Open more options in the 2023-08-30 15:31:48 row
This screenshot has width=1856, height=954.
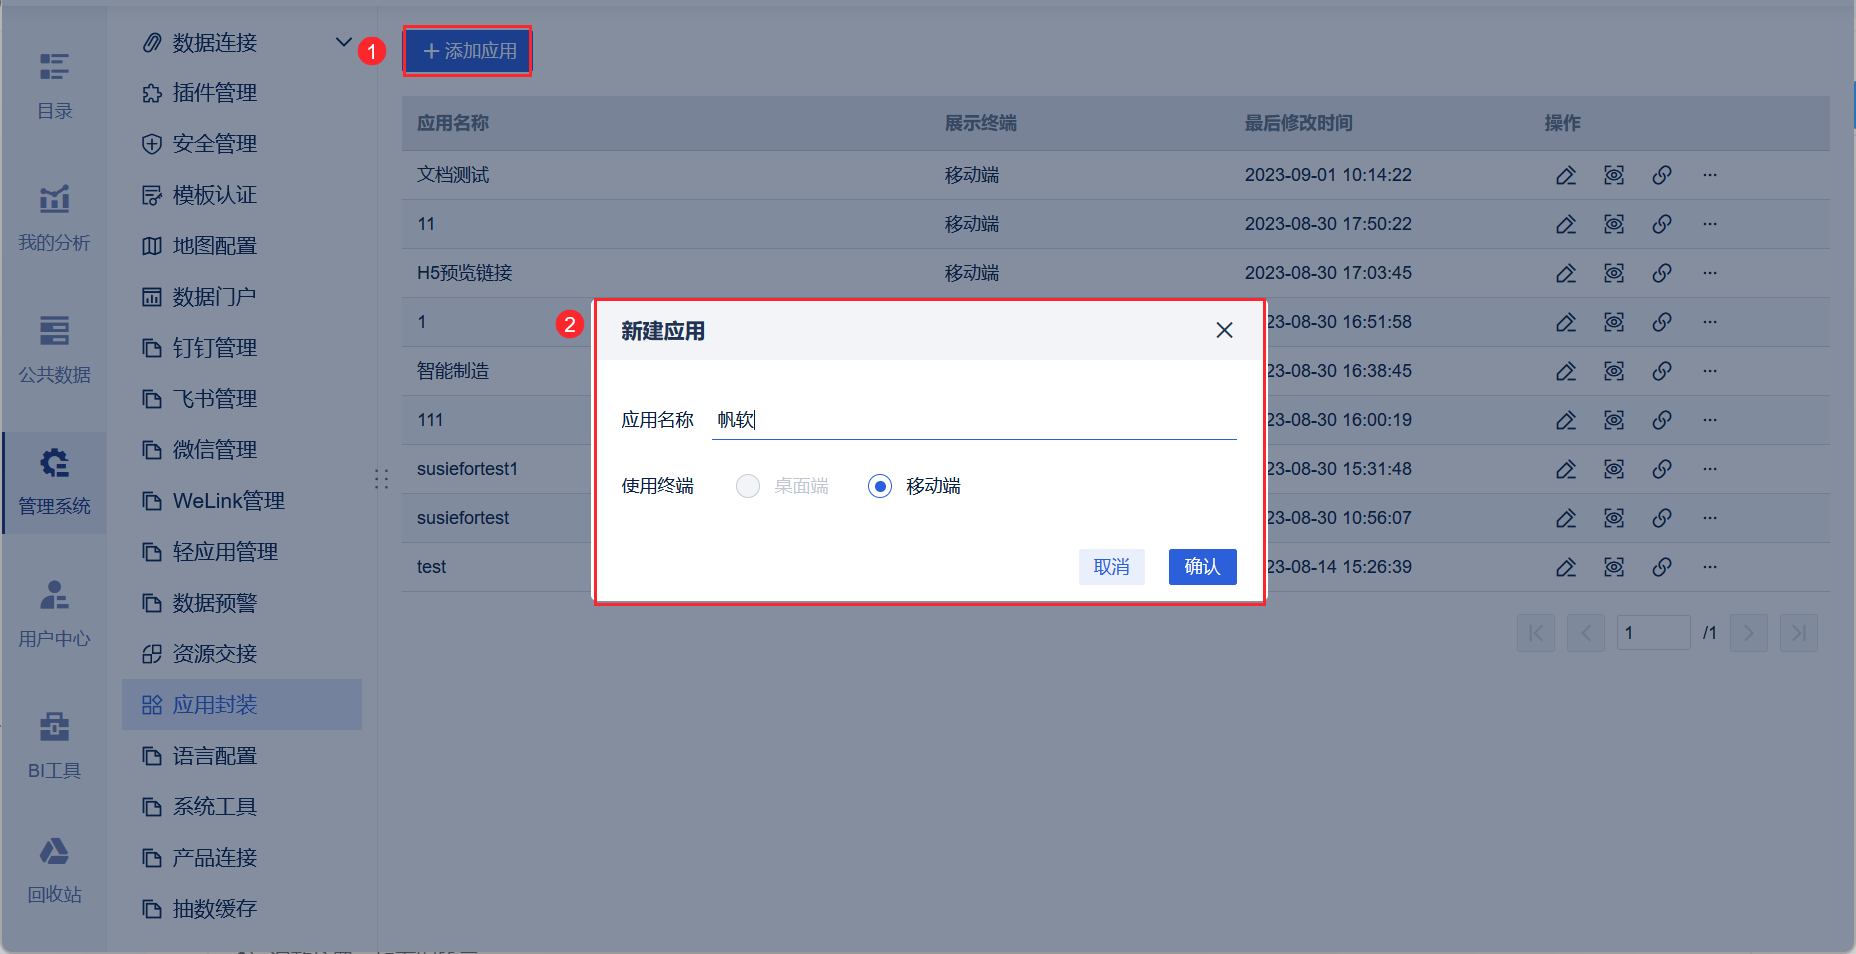(x=1710, y=469)
